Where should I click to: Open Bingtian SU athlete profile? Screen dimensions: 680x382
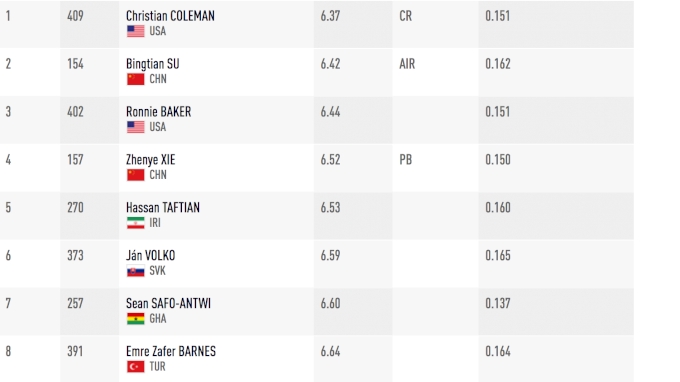pos(152,64)
